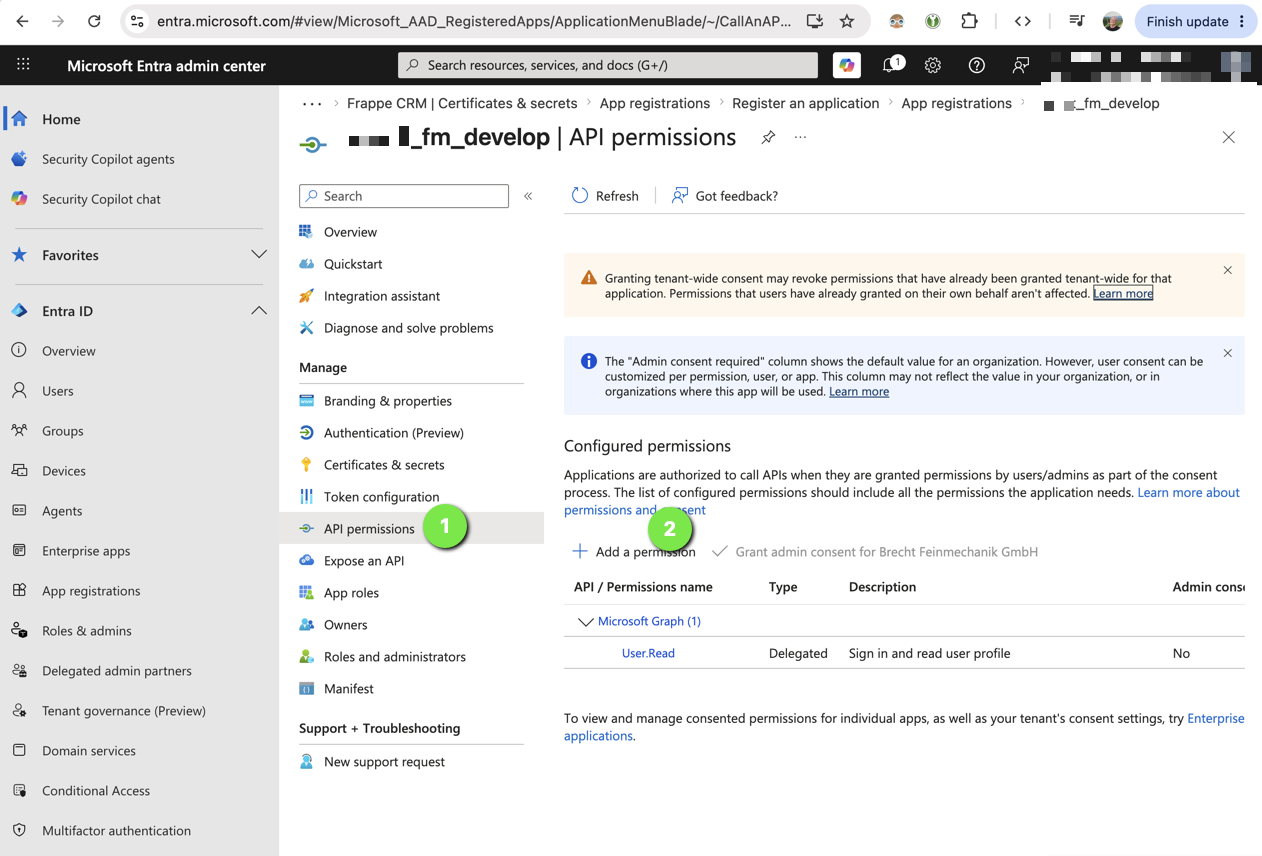Image resolution: width=1262 pixels, height=856 pixels.
Task: Refresh the permissions list
Action: coord(605,196)
